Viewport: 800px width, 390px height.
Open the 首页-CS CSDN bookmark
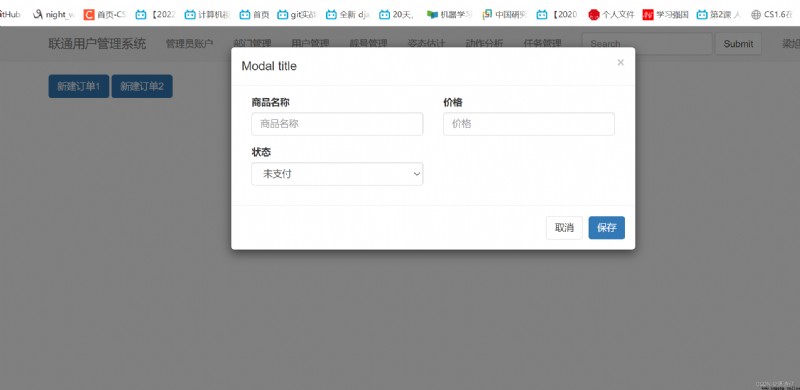coord(105,14)
